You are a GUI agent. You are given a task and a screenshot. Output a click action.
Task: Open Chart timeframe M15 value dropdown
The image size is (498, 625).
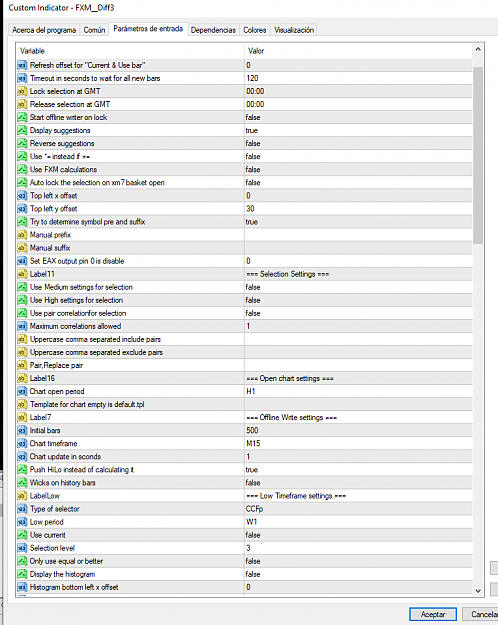click(358, 444)
